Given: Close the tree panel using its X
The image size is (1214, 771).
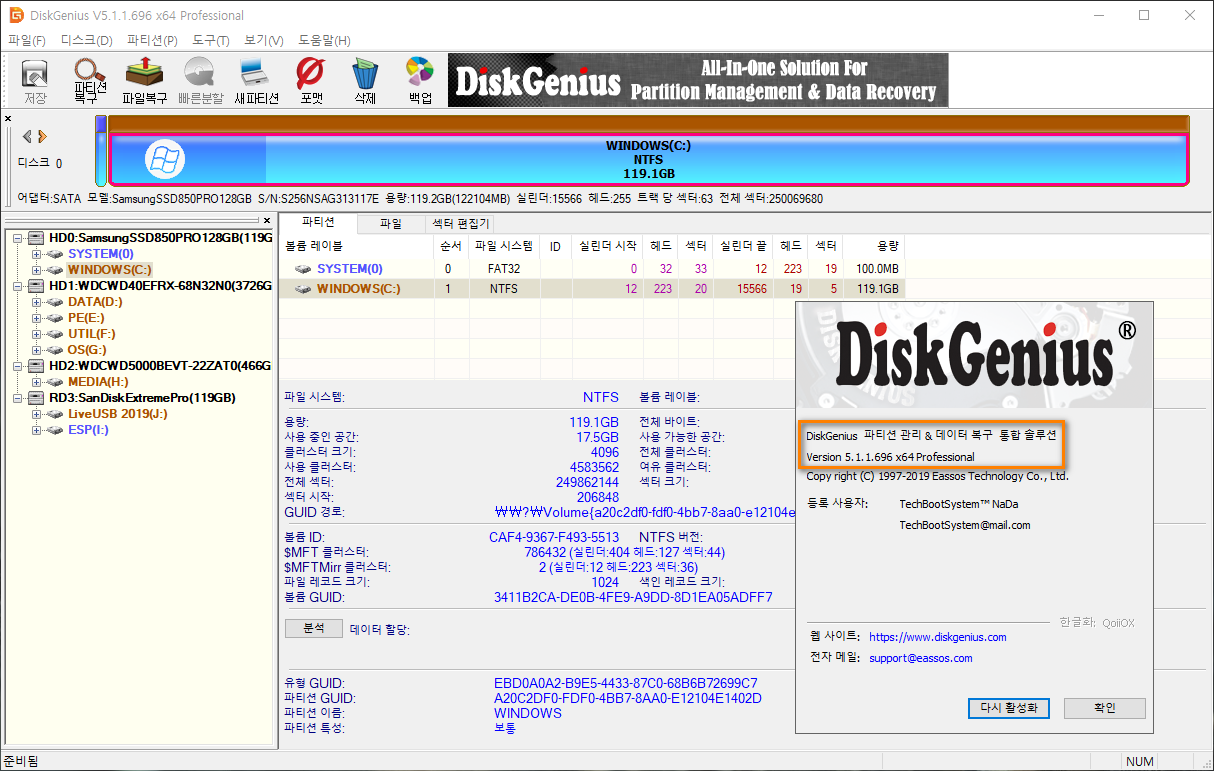Looking at the screenshot, I should (x=266, y=220).
